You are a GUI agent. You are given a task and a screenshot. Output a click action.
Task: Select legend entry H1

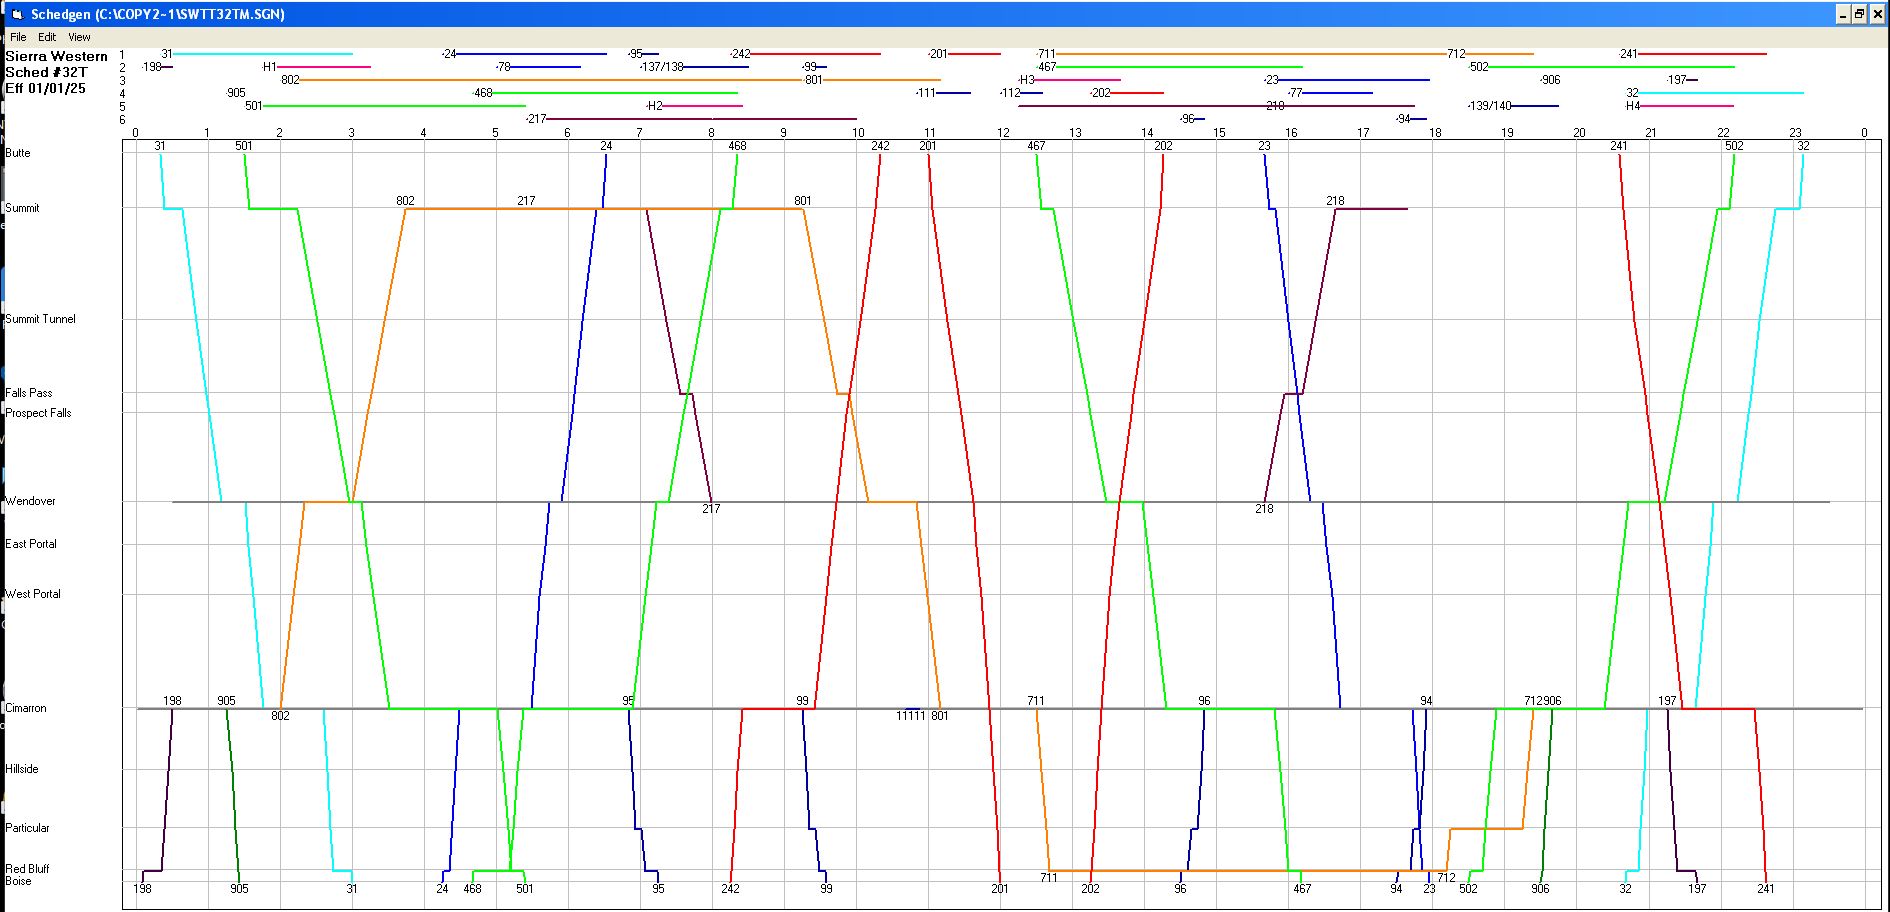pyautogui.click(x=269, y=67)
